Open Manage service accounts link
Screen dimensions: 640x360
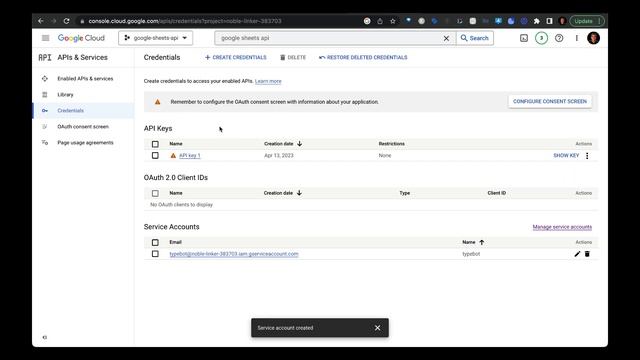tap(562, 227)
